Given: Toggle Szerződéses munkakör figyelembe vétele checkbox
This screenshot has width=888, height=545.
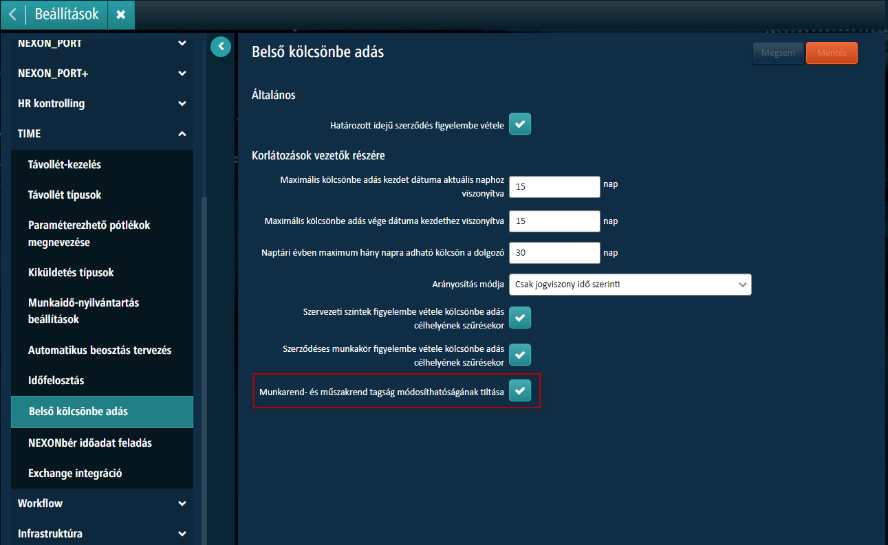Looking at the screenshot, I should coord(520,354).
